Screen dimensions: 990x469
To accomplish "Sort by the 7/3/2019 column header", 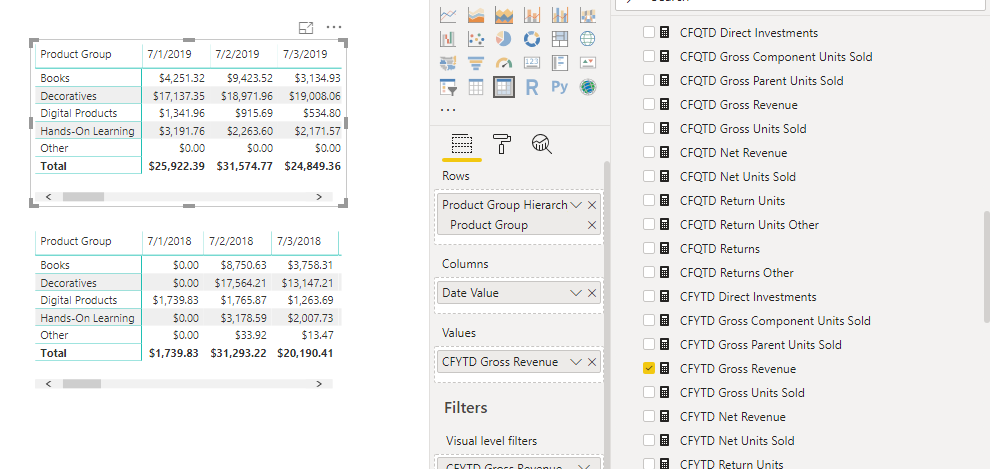I will [306, 54].
